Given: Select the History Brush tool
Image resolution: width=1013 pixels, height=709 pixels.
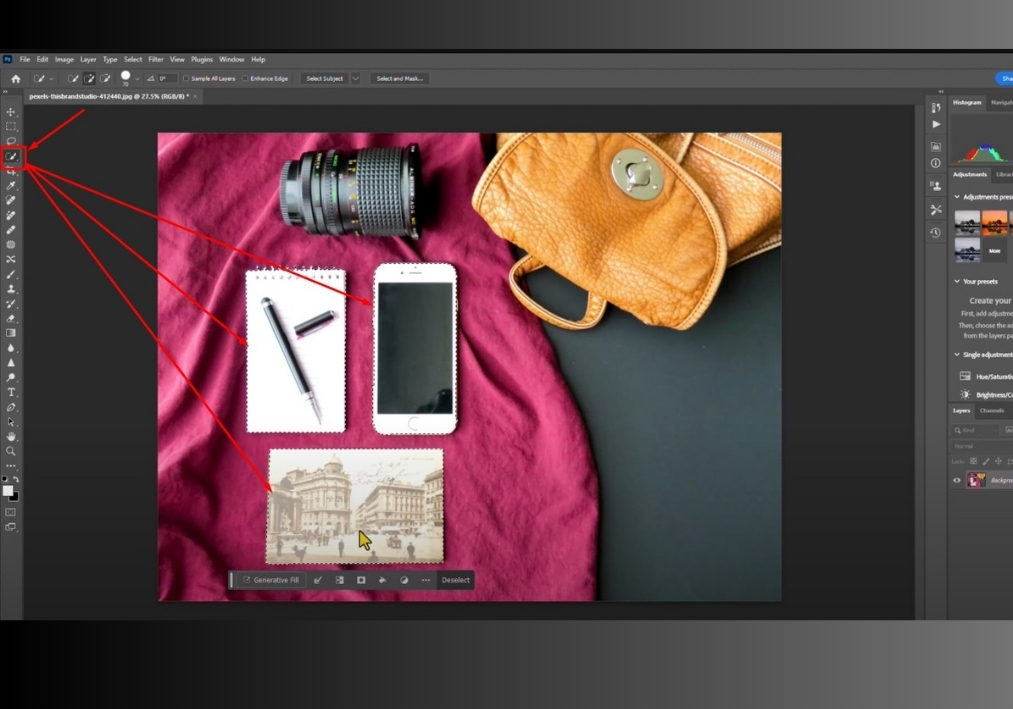Looking at the screenshot, I should pyautogui.click(x=11, y=304).
